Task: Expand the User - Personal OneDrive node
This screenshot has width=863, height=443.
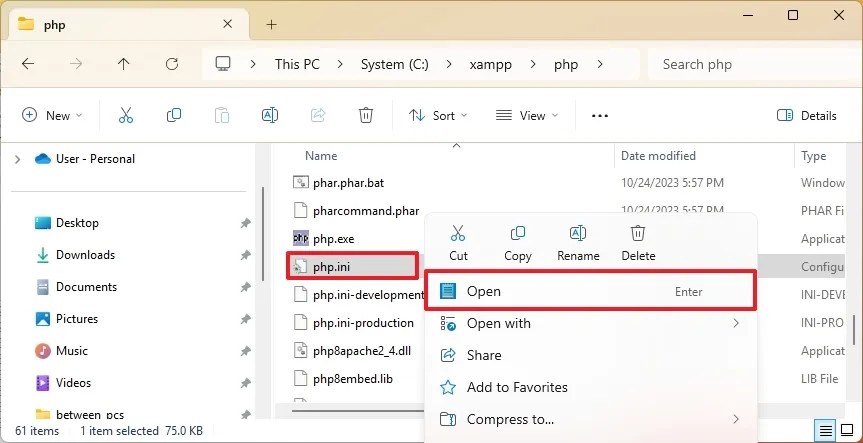Action: (x=18, y=159)
